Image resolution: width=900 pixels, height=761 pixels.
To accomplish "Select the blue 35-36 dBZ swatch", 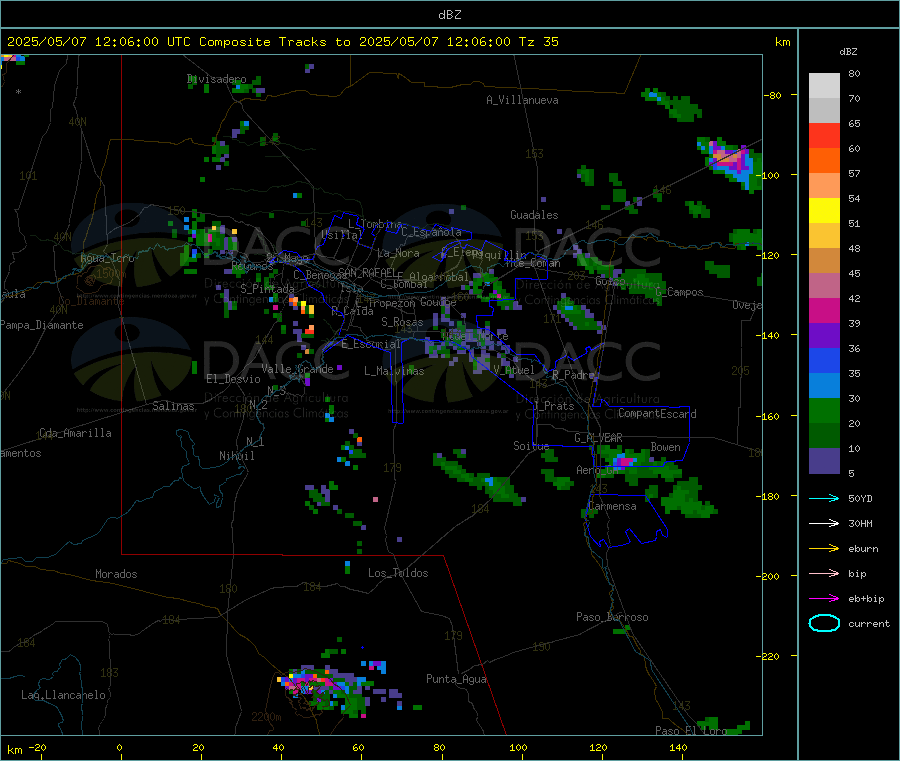I will pos(824,360).
